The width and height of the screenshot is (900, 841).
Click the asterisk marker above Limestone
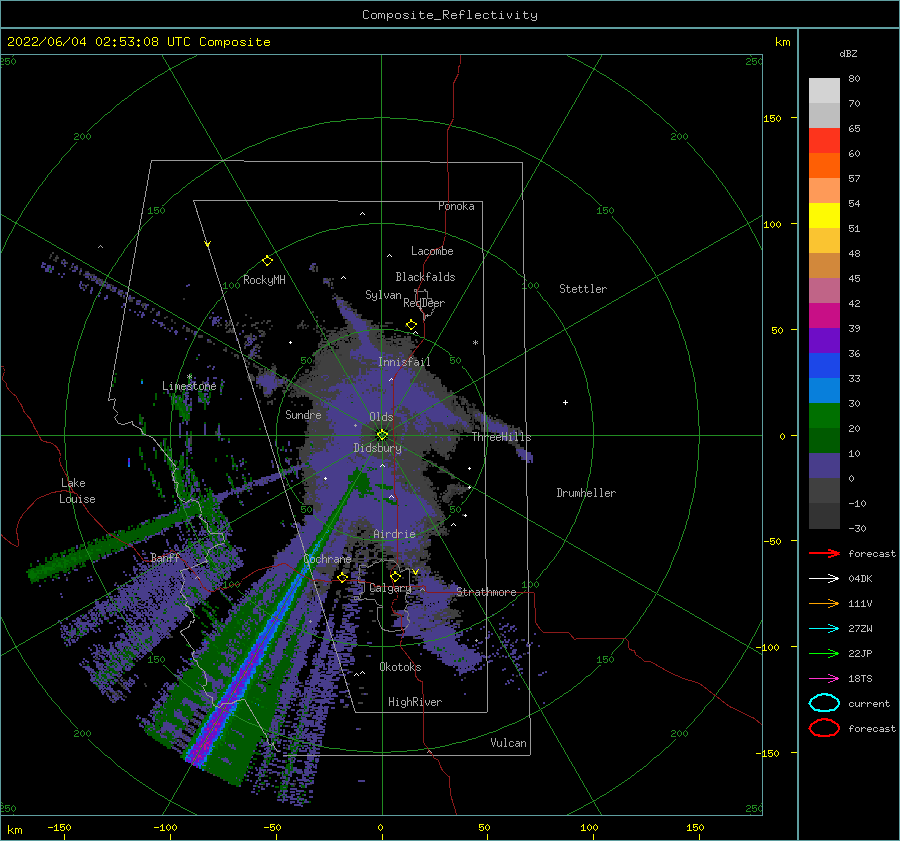[x=189, y=377]
